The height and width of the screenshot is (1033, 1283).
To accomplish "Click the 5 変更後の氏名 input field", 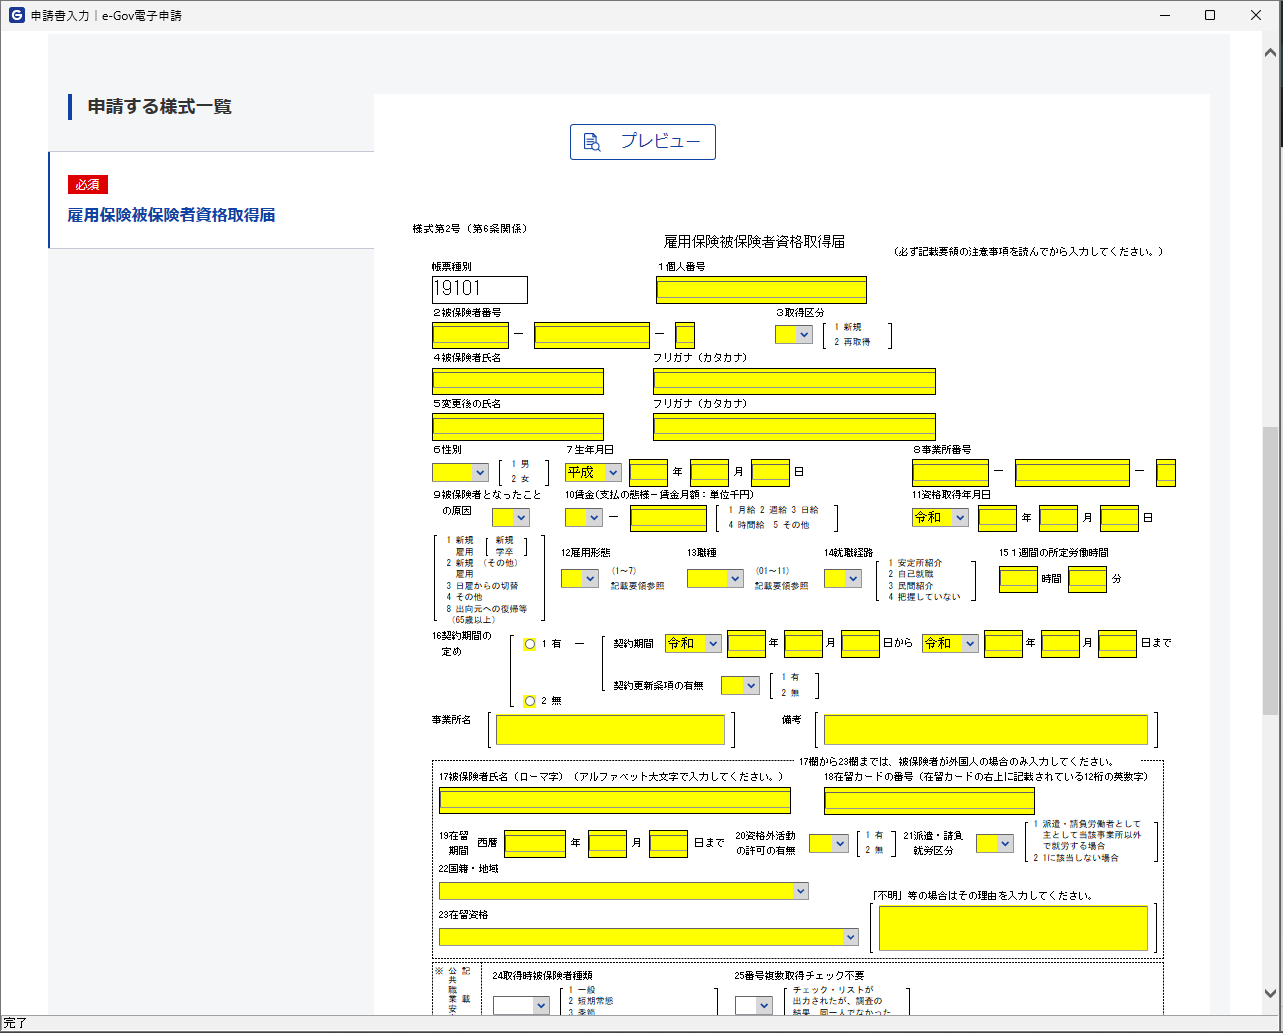I will (x=518, y=427).
